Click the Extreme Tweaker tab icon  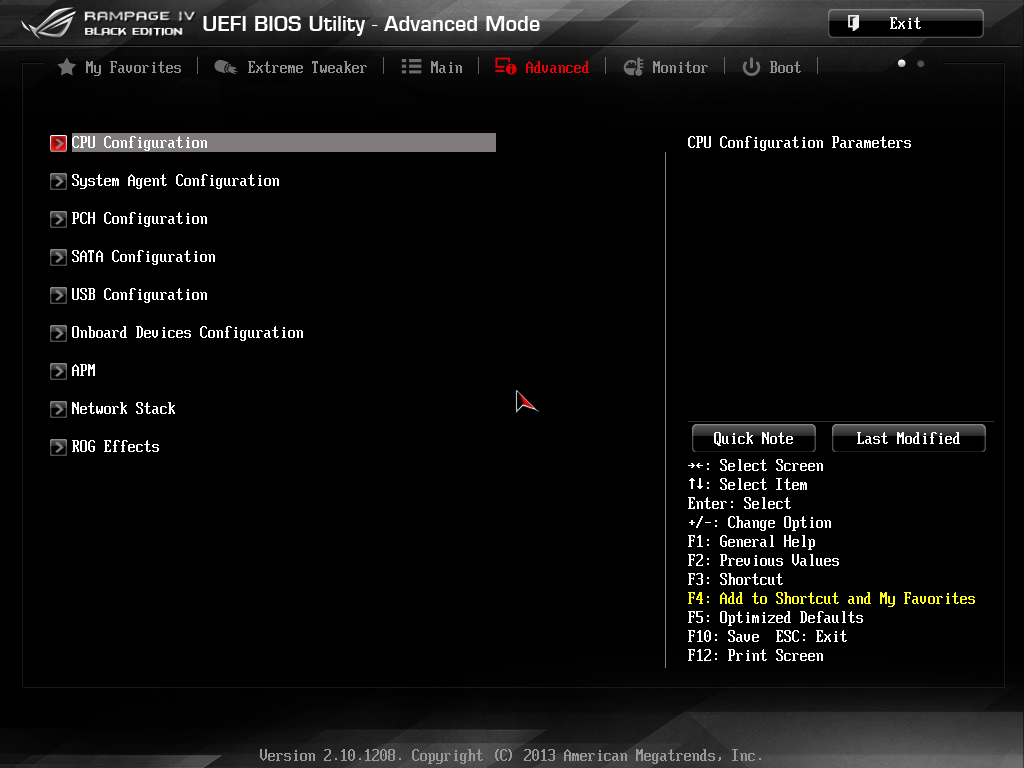225,67
